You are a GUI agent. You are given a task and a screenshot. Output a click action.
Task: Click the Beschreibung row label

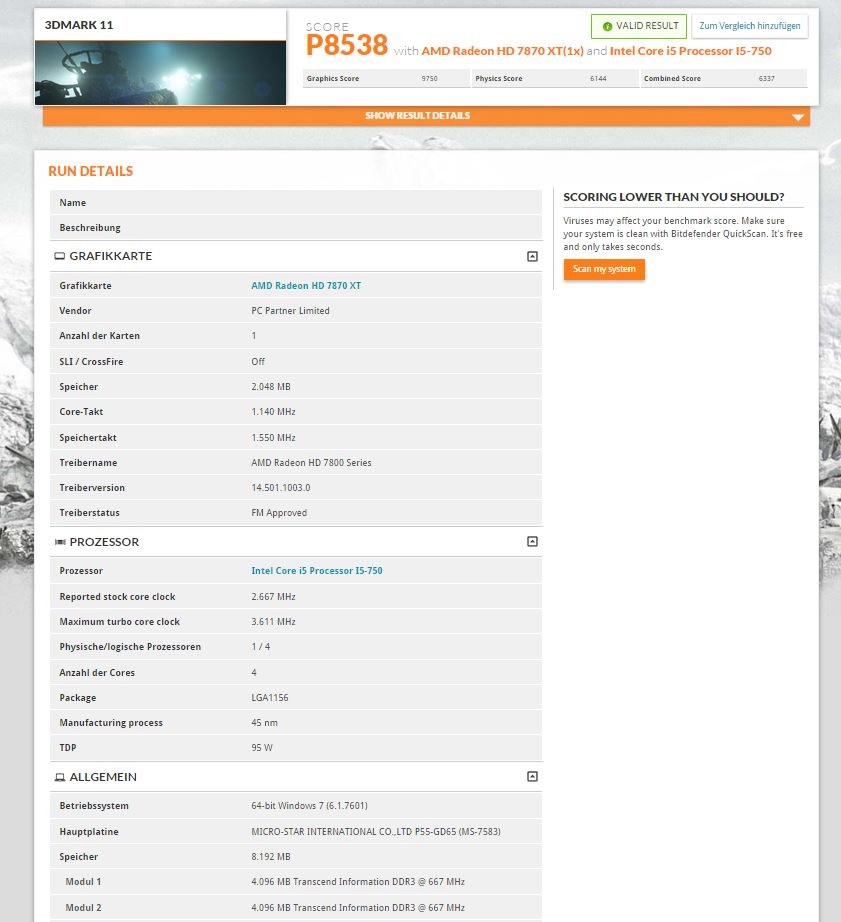coord(90,228)
